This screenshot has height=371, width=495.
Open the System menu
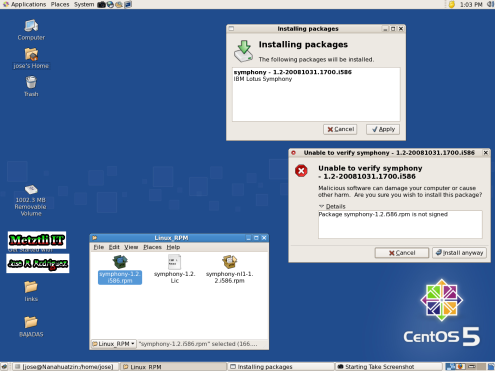(x=84, y=4)
